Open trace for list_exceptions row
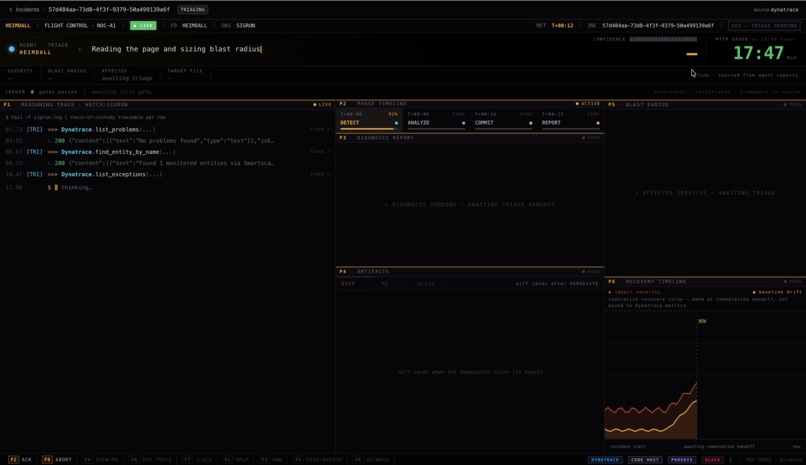Image resolution: width=806 pixels, height=465 pixels. coord(320,174)
